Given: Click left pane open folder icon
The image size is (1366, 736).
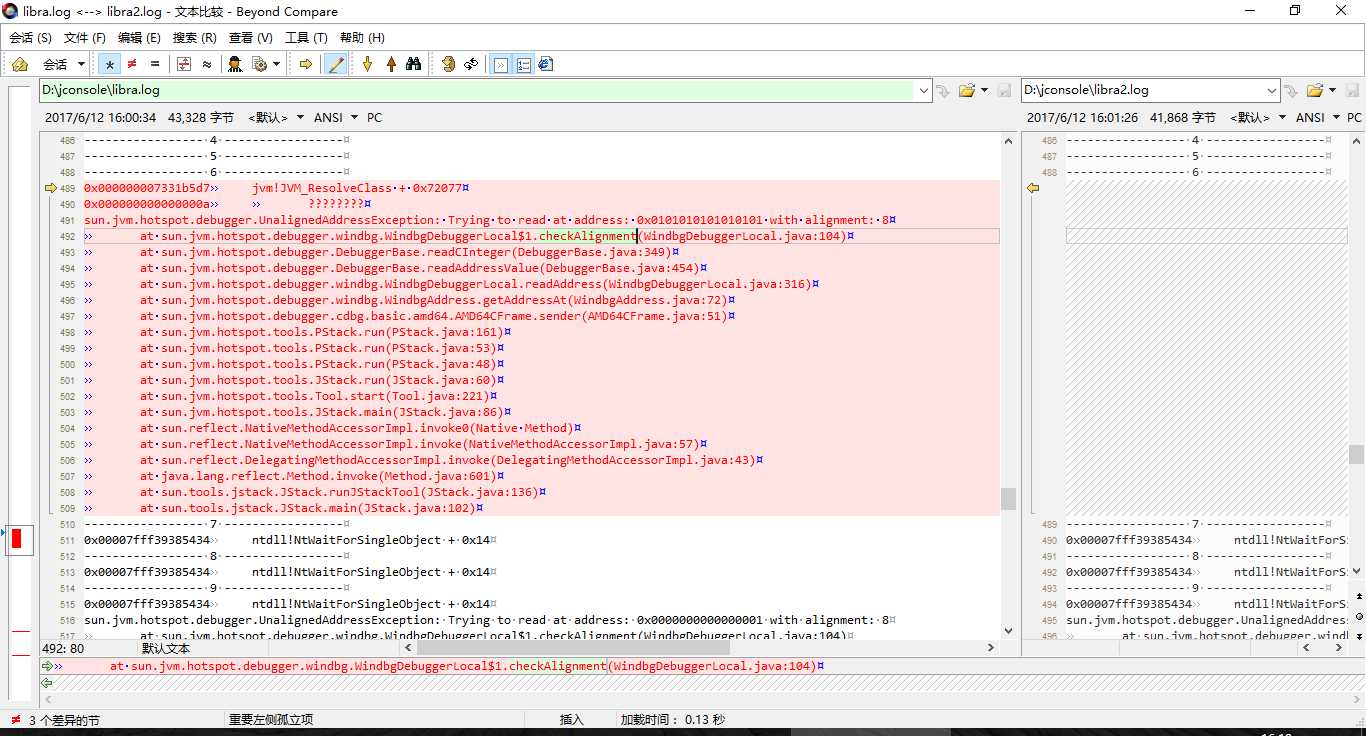Looking at the screenshot, I should click(966, 90).
